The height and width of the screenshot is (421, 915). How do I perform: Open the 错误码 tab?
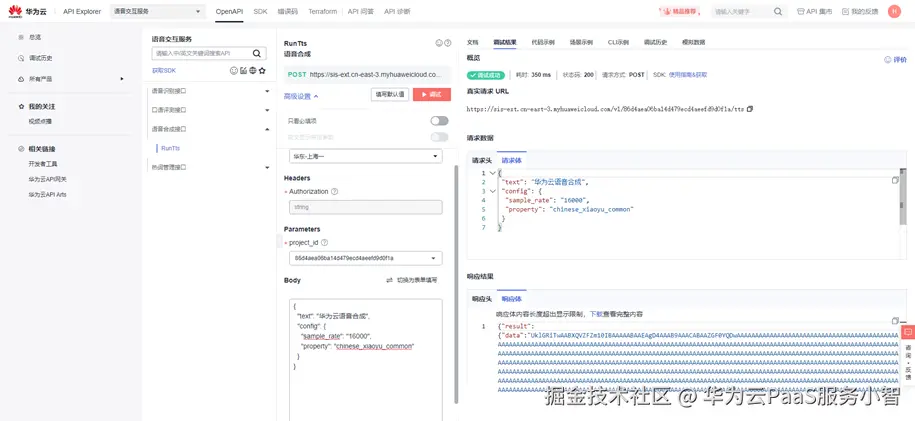[x=287, y=11]
